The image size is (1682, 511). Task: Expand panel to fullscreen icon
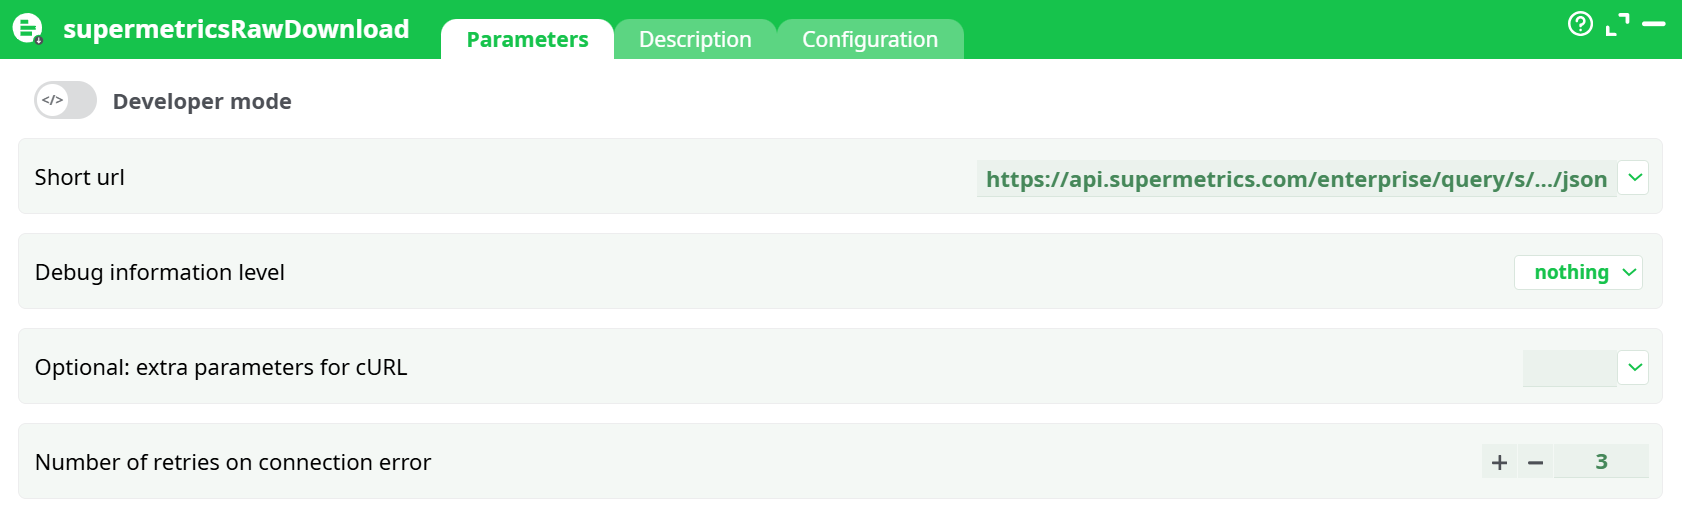click(1617, 24)
